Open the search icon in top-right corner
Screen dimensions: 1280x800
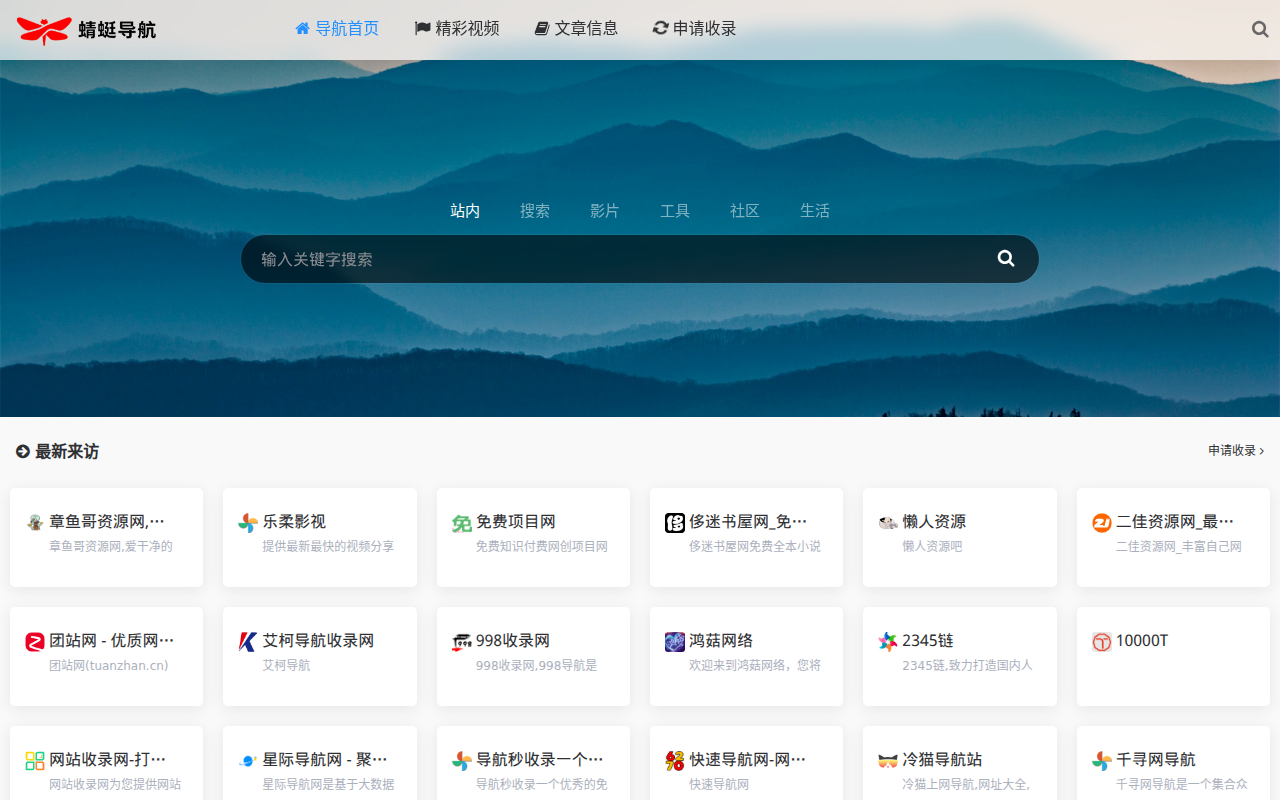pyautogui.click(x=1260, y=29)
